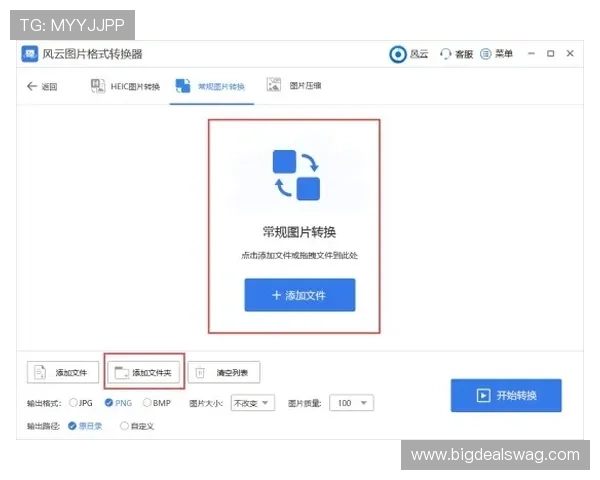Clear the list with 清空列表
600x480 pixels.
pos(224,372)
